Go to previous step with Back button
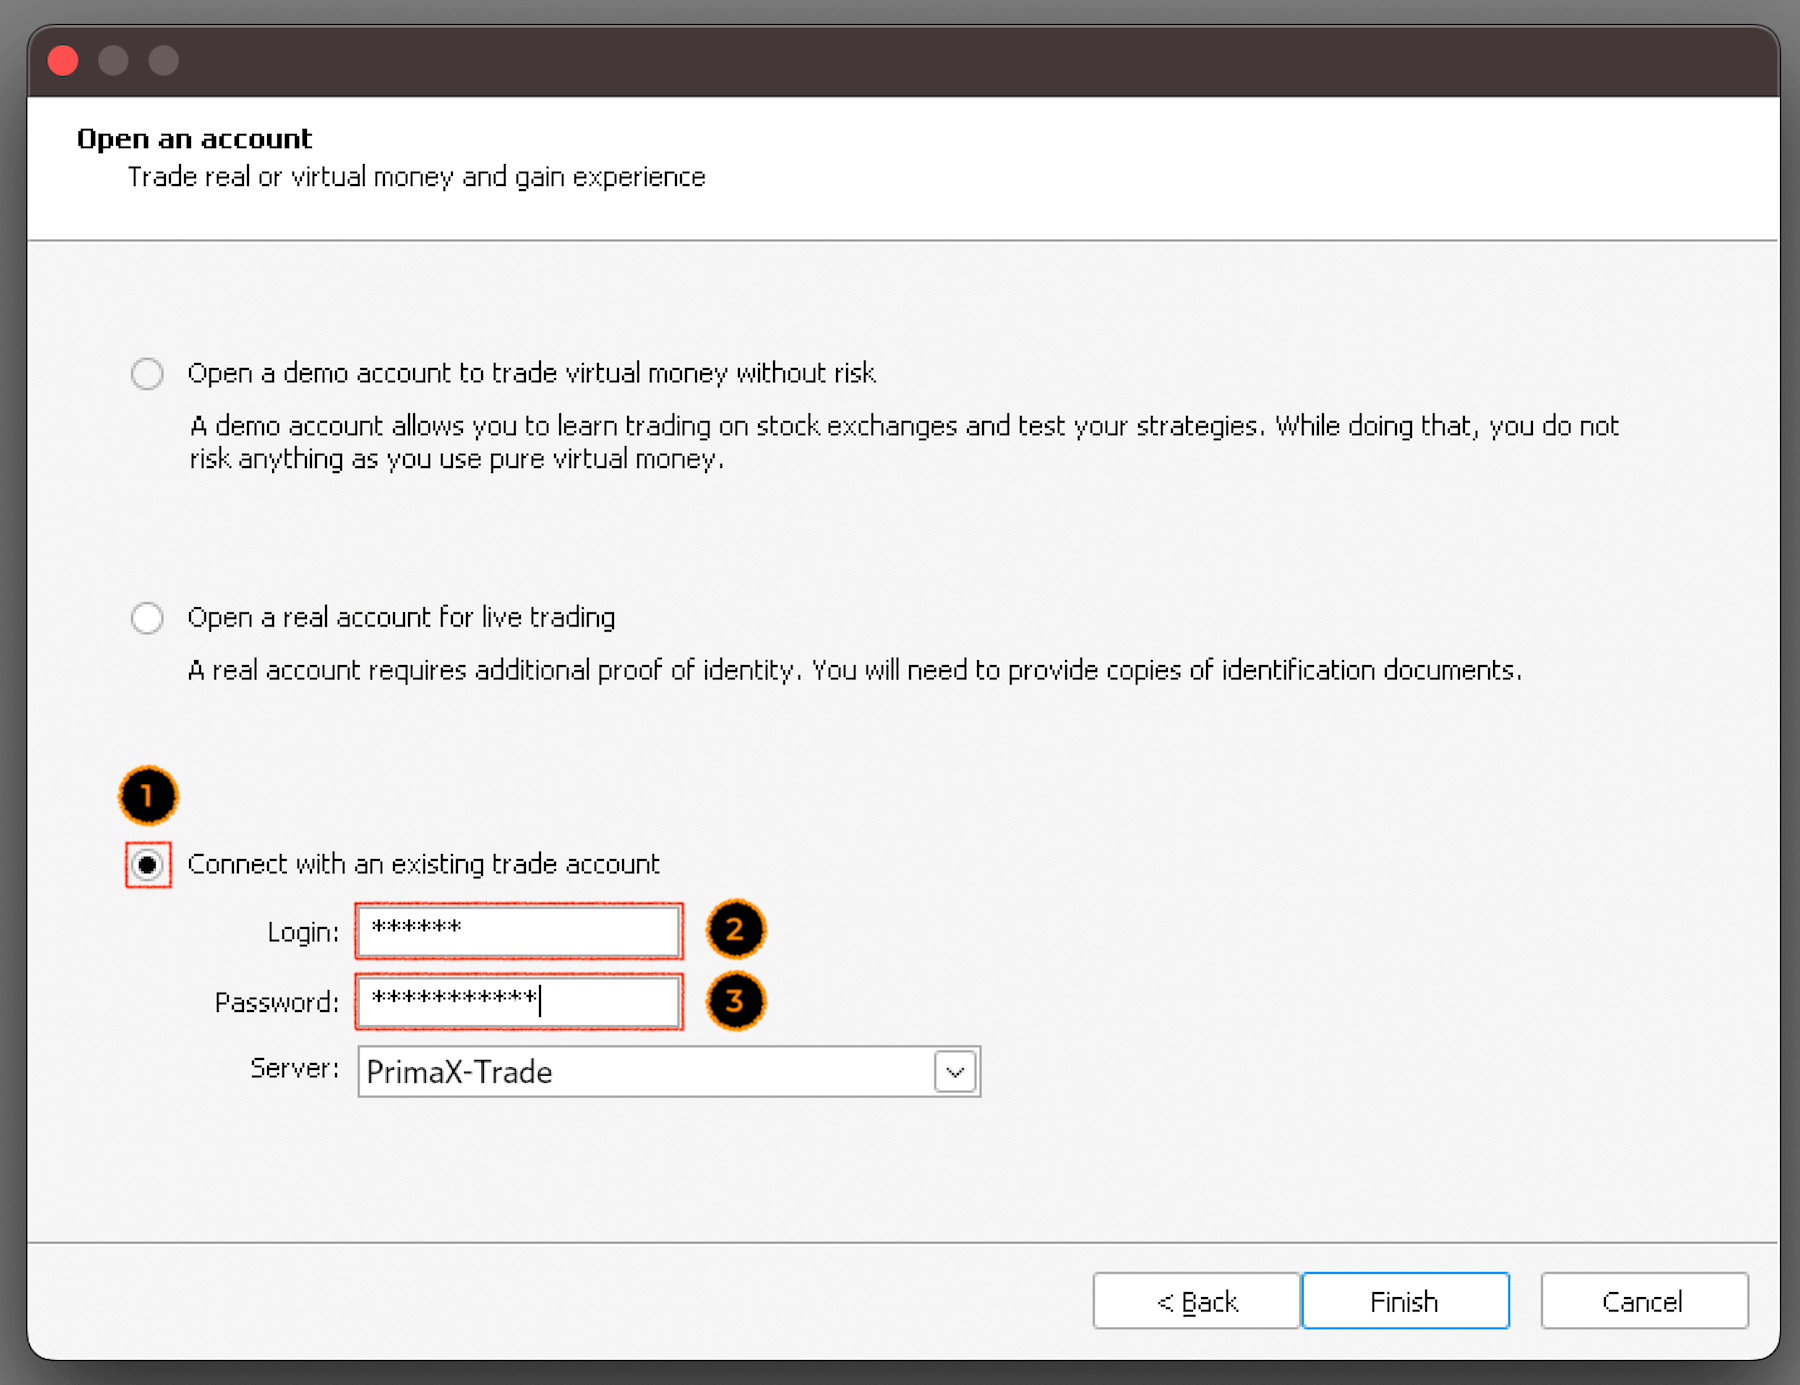 coord(1196,1301)
